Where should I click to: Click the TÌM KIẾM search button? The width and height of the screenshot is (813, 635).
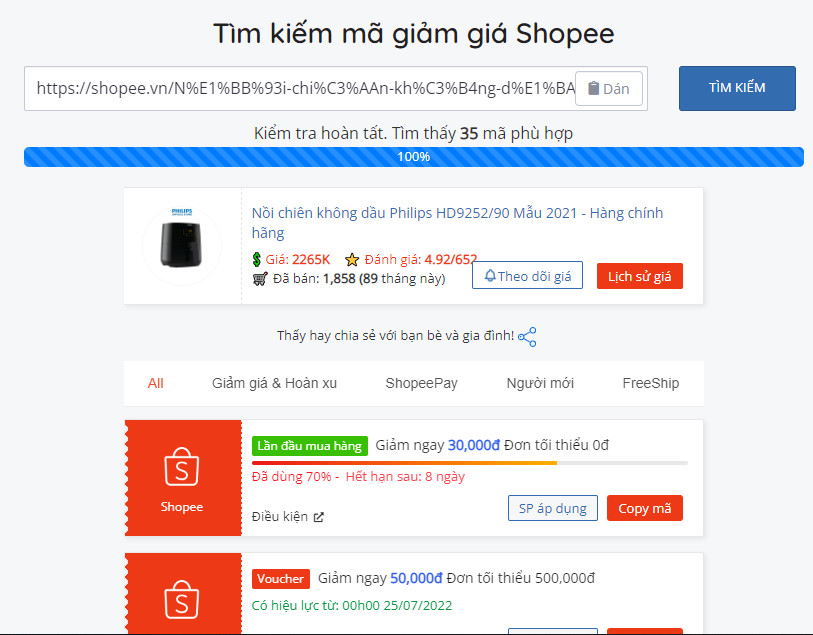pyautogui.click(x=737, y=88)
